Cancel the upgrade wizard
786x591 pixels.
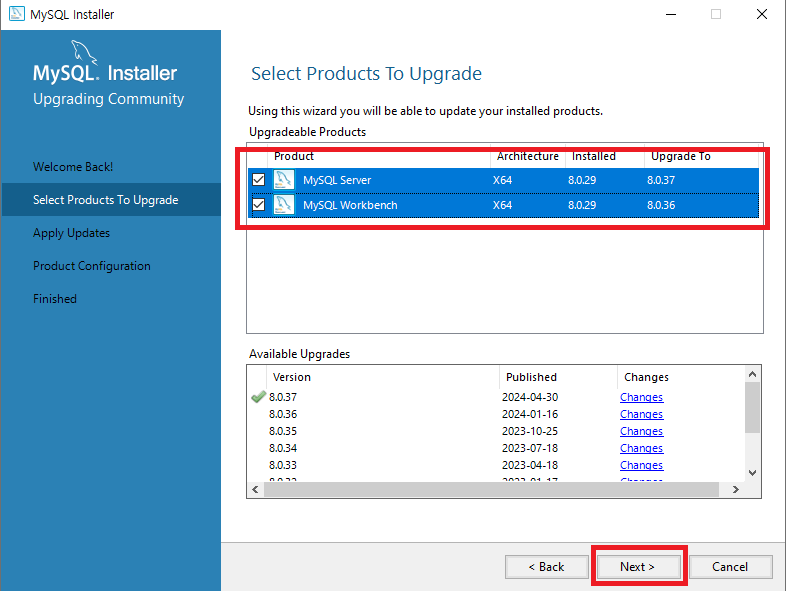tap(730, 567)
